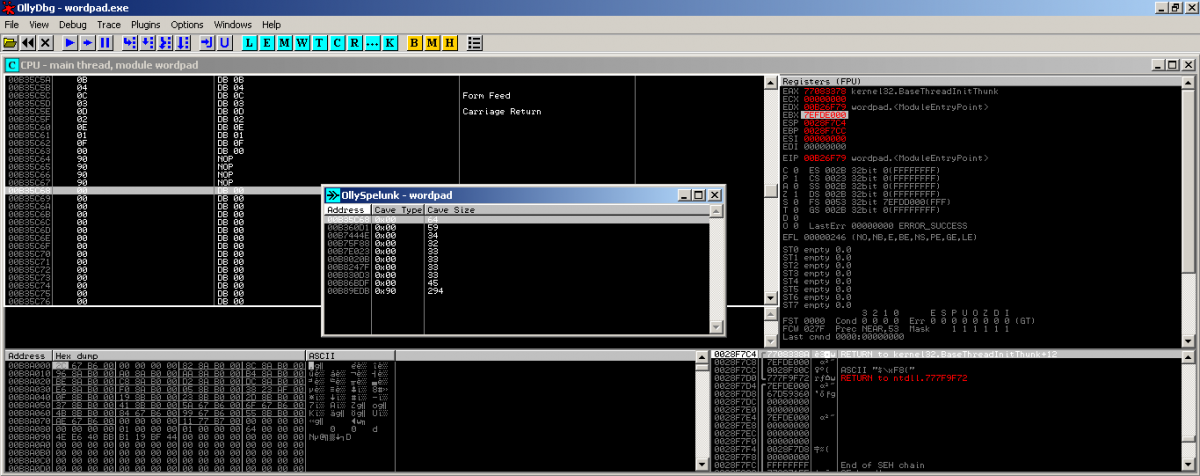Image resolution: width=1200 pixels, height=476 pixels.
Task: Select the EBX register value 7EFDE000
Action: pos(823,115)
